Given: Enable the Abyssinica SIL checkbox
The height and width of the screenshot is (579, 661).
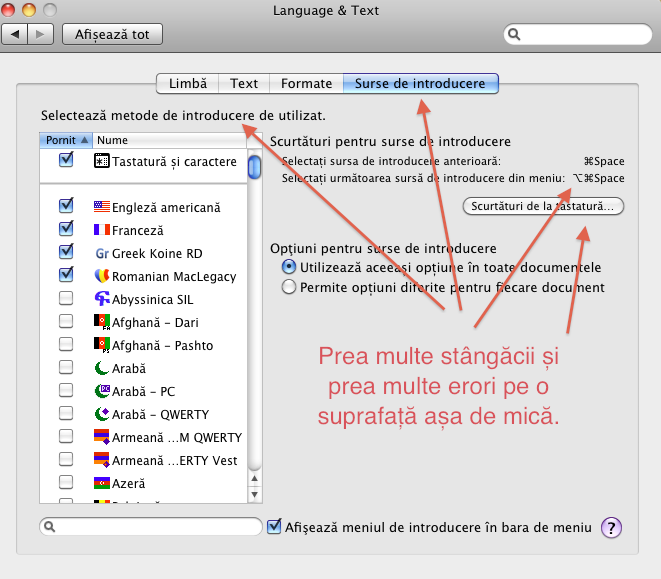Looking at the screenshot, I should (66, 298).
